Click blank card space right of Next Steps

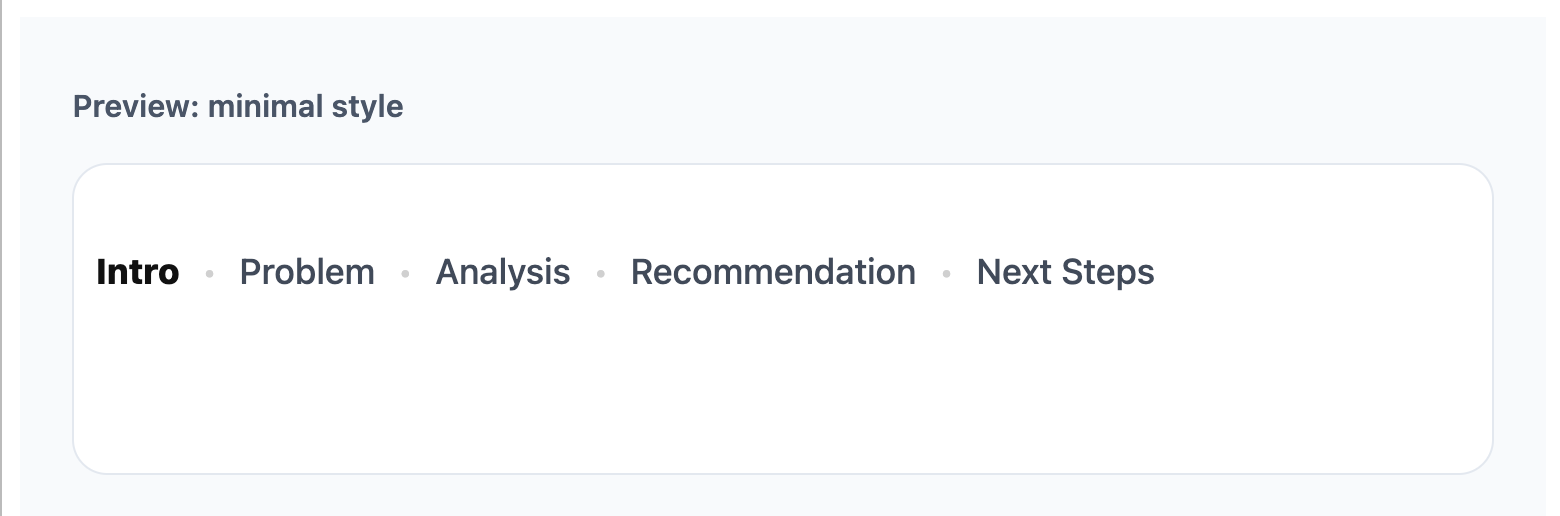click(1320, 272)
